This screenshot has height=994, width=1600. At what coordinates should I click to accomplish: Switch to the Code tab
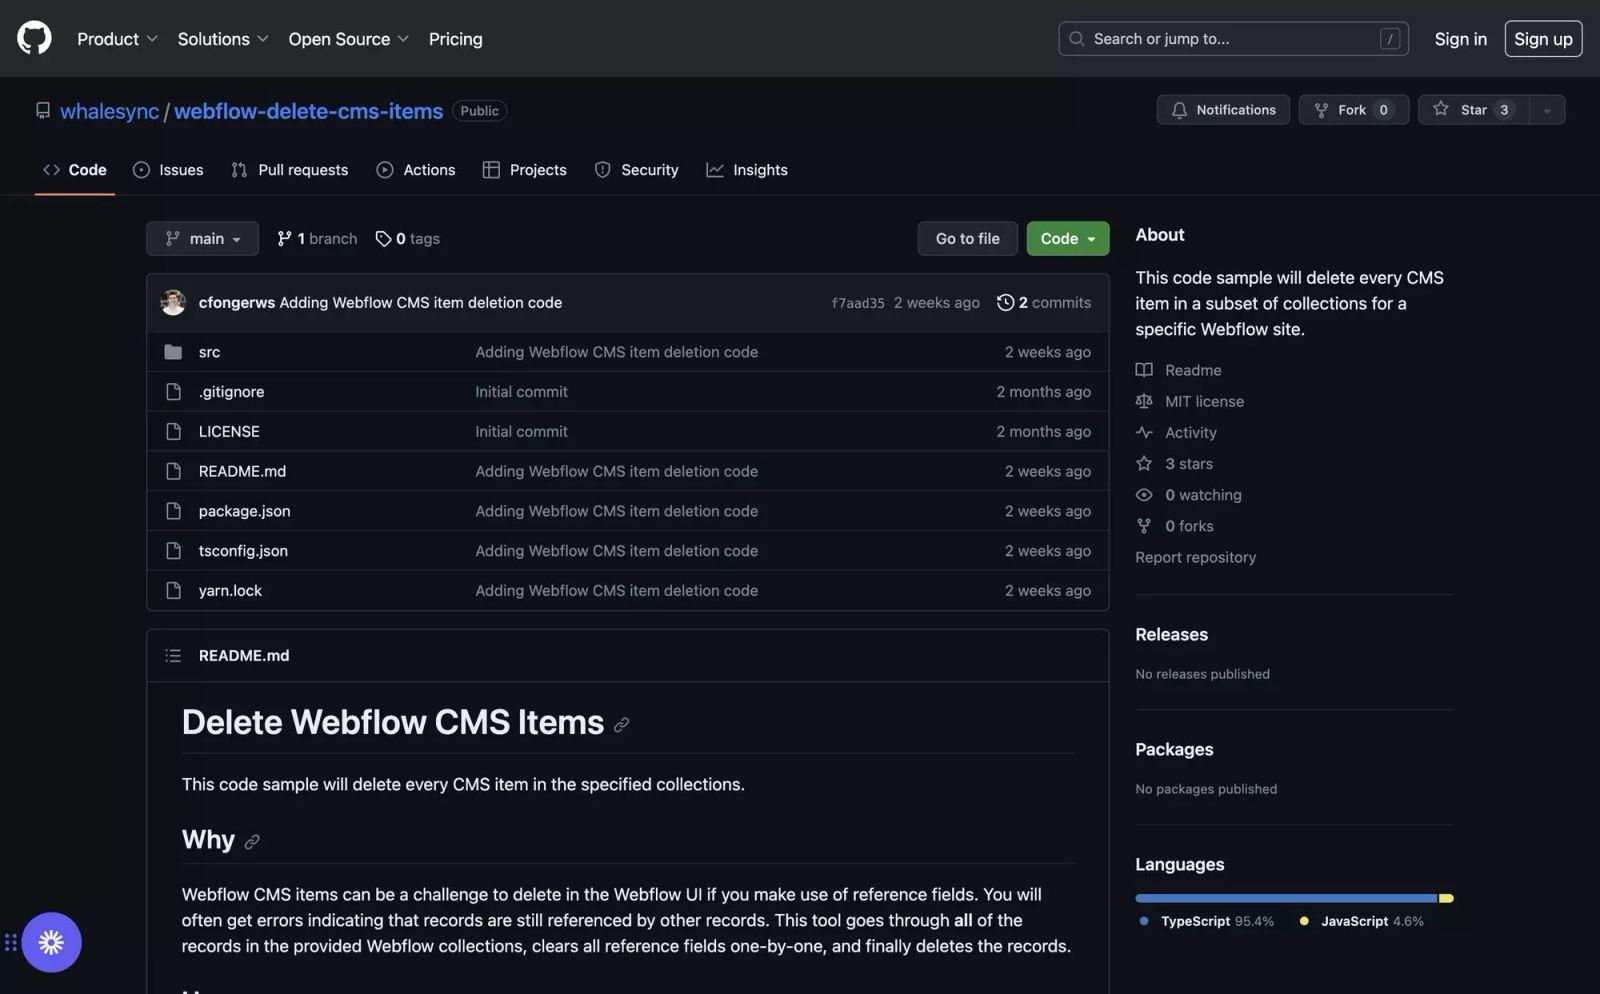(75, 170)
